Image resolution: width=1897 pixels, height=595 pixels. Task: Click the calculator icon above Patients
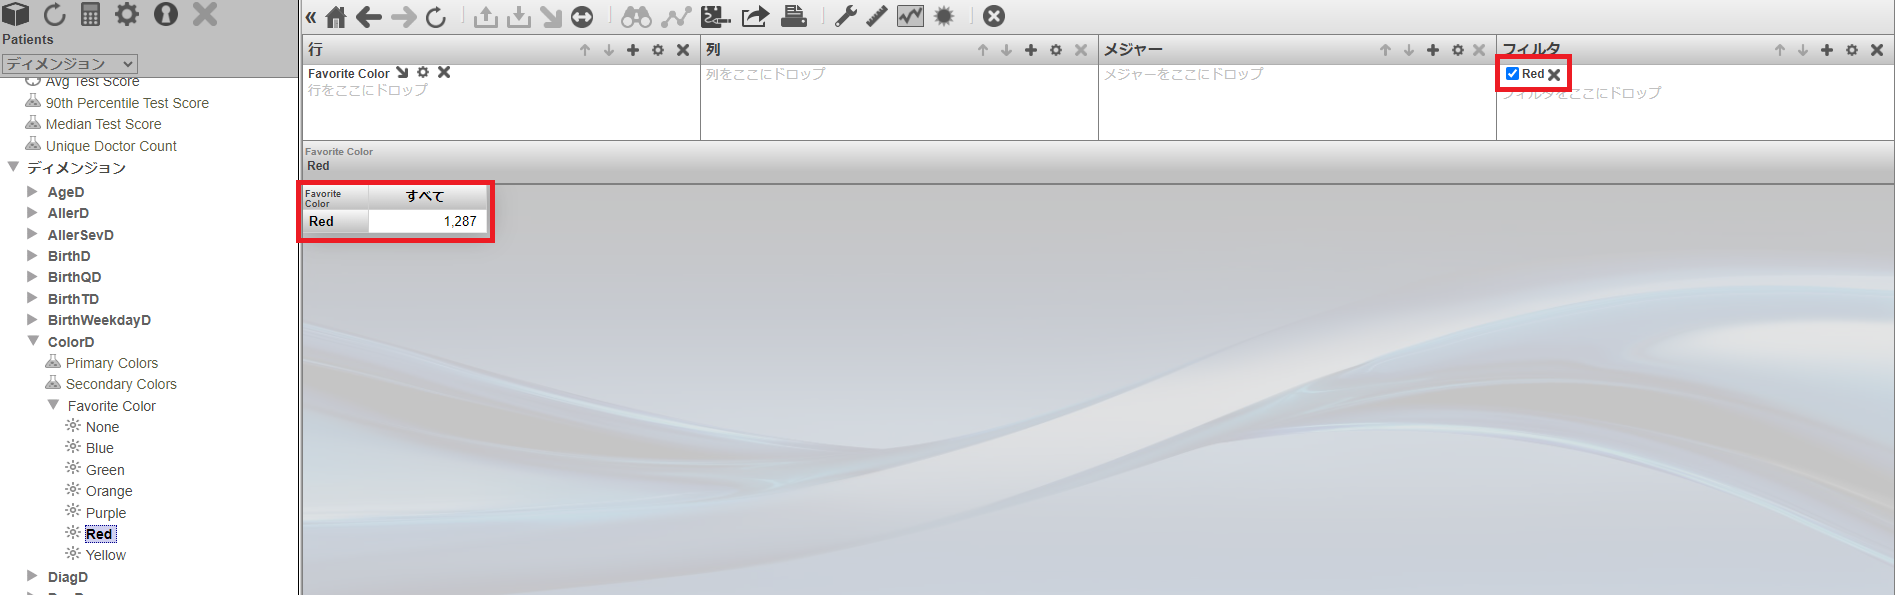pos(91,14)
